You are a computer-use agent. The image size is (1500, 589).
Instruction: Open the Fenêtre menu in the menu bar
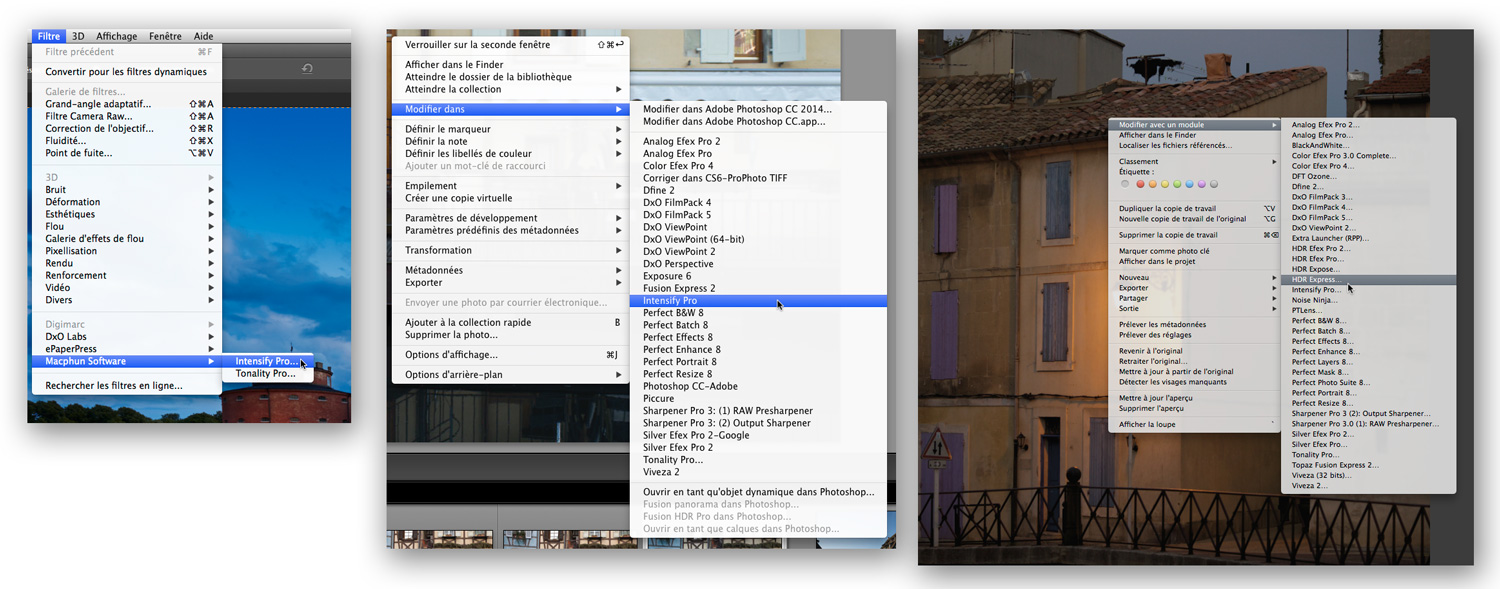point(165,37)
